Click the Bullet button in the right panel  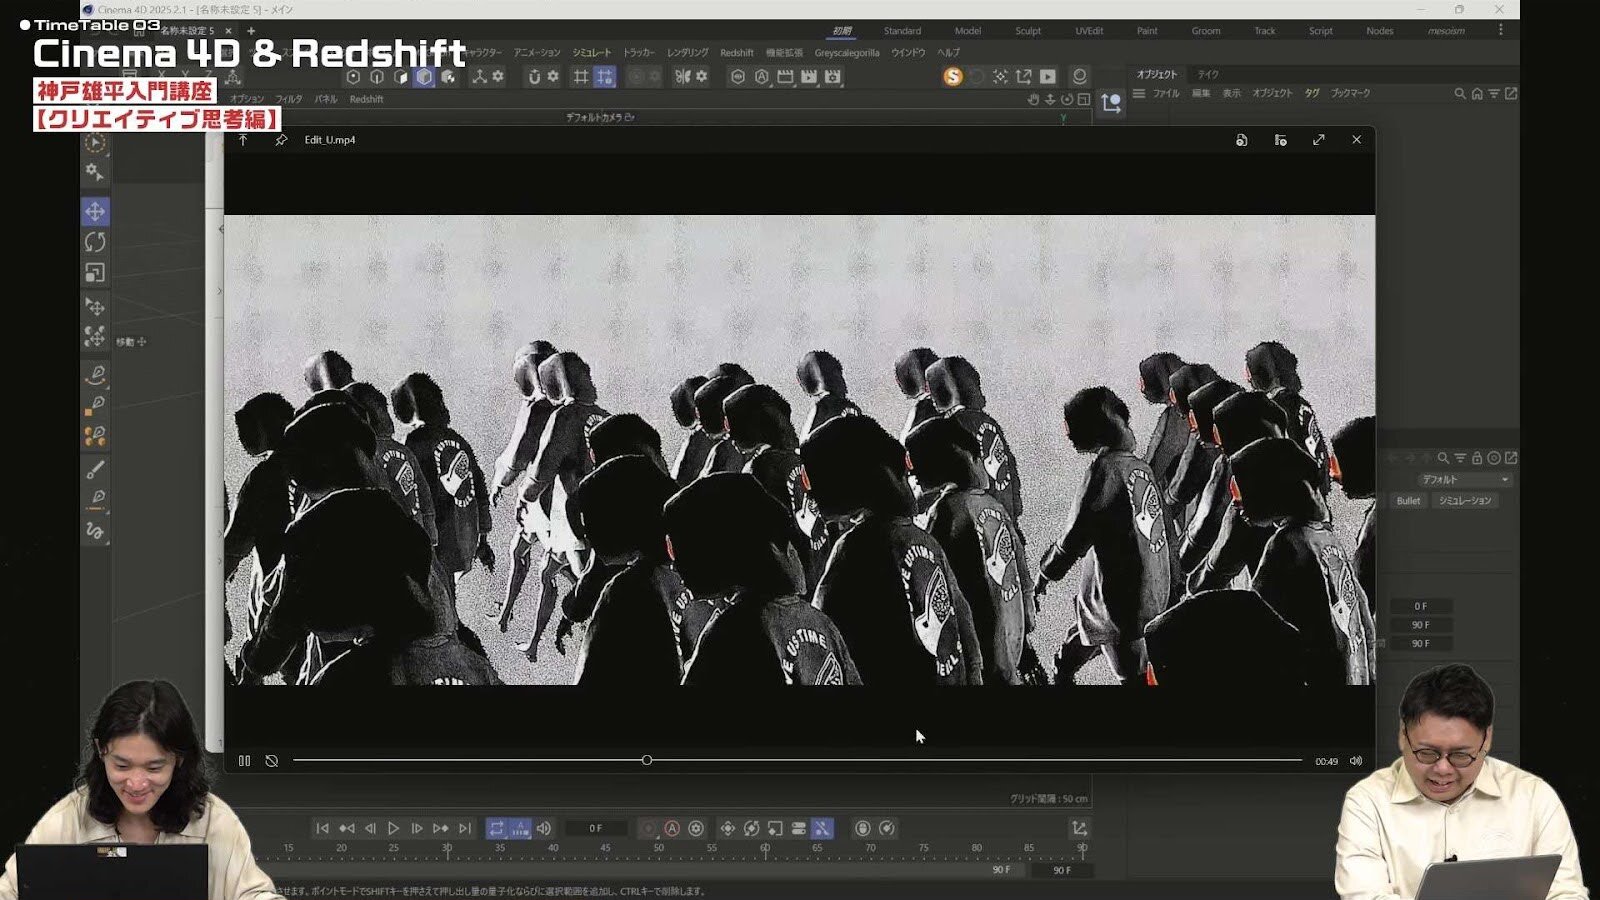coord(1408,500)
